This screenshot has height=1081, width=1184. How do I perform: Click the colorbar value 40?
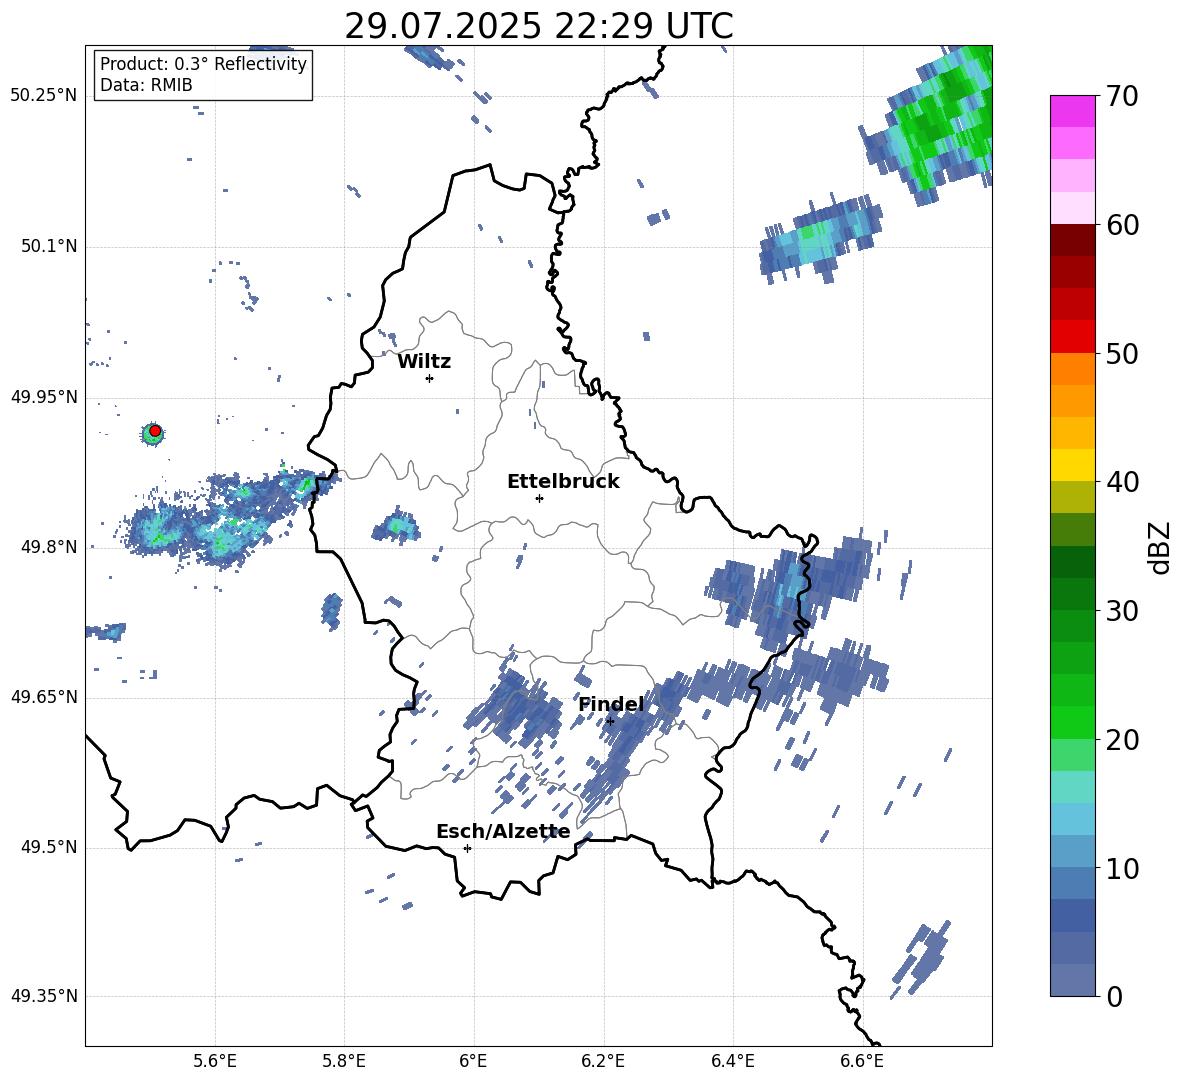click(1122, 482)
